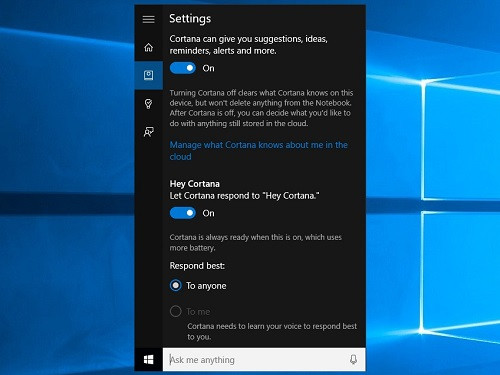
Task: Click 'Cortana needs to learn your voice' text
Action: click(x=272, y=331)
